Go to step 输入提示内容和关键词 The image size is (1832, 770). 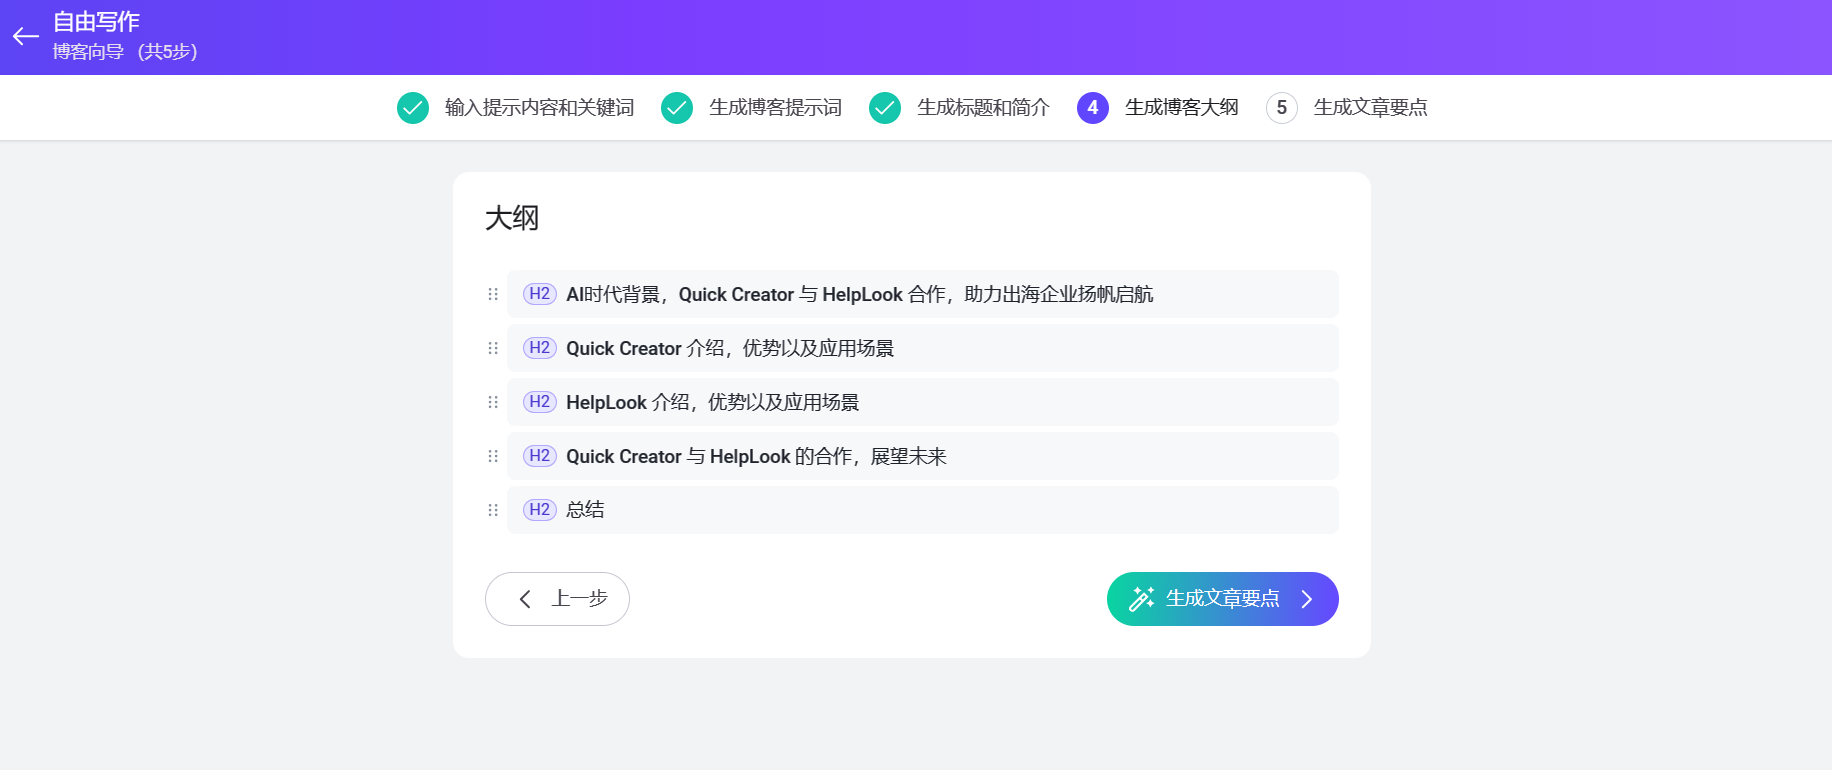pos(540,108)
